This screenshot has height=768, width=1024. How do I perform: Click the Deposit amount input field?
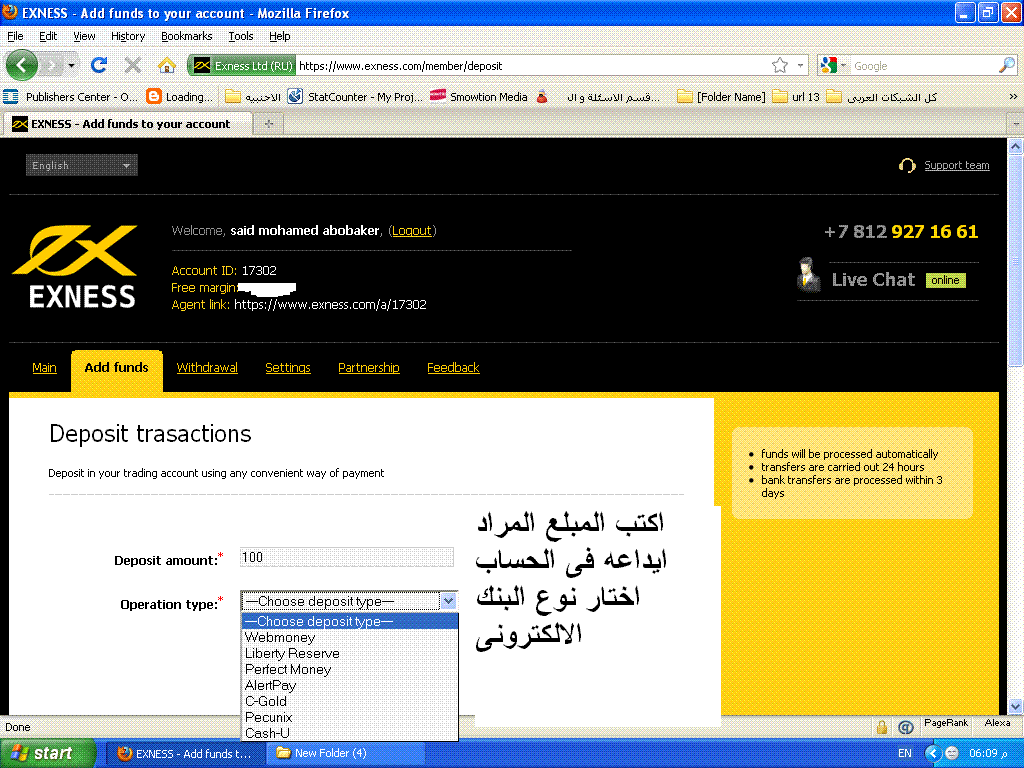pos(347,557)
